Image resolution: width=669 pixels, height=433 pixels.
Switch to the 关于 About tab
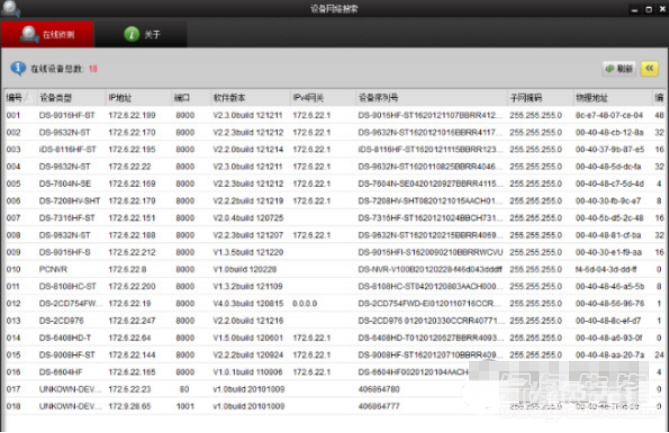click(141, 34)
